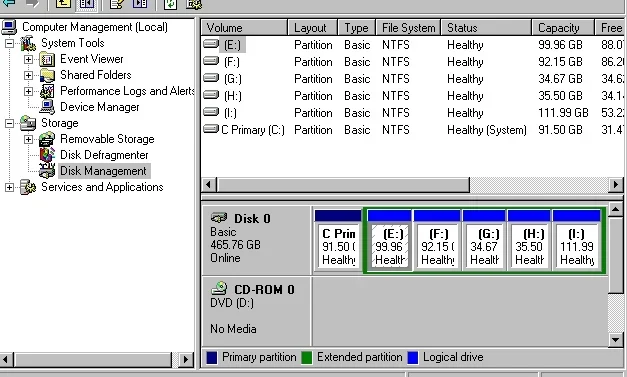Click the blue Logical drive legend swatch

click(x=413, y=357)
